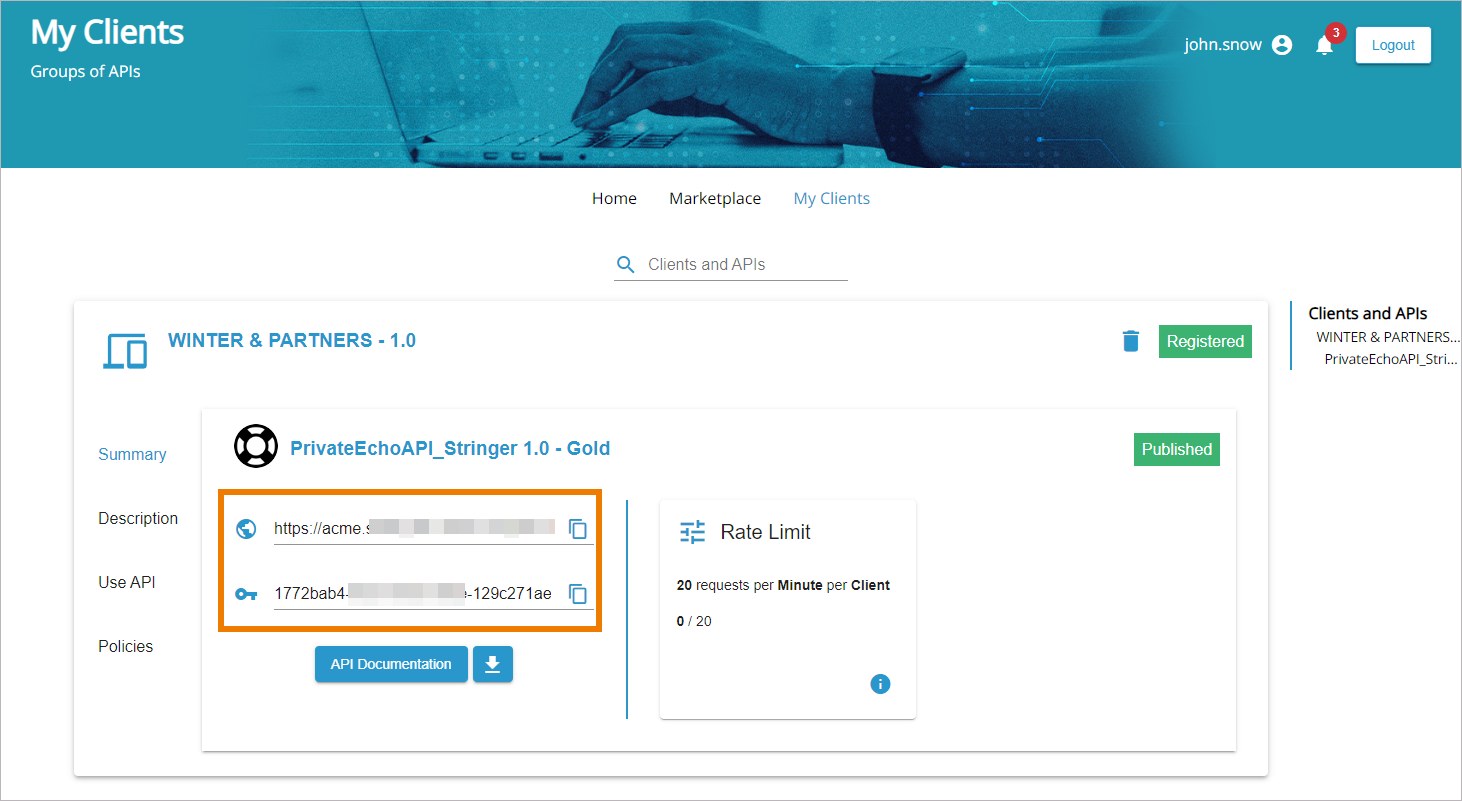Select the Policies tab
The image size is (1462, 801).
[126, 646]
